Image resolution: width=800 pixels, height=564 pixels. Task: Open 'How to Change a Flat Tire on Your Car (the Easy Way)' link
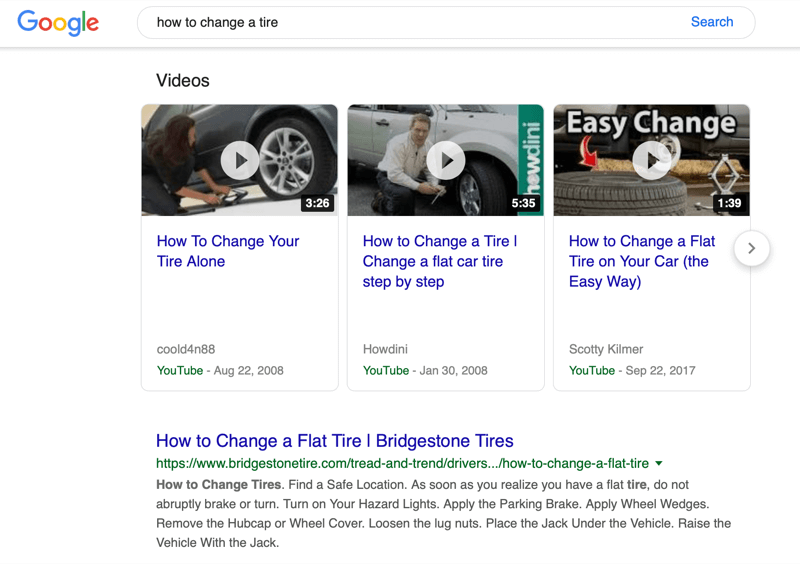642,261
